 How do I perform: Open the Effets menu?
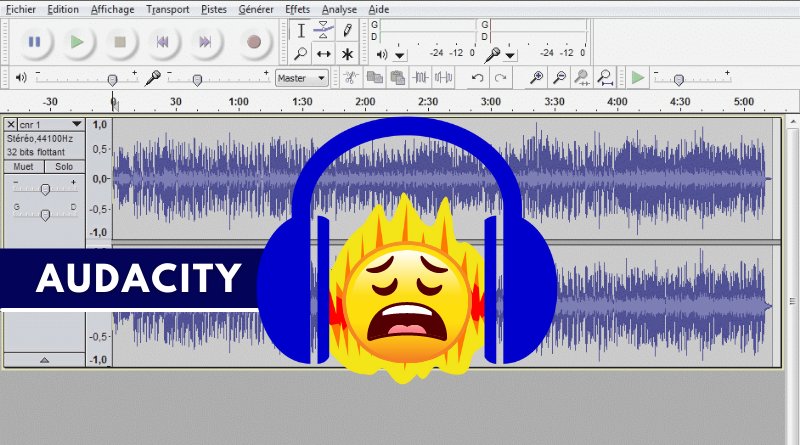pyautogui.click(x=297, y=9)
